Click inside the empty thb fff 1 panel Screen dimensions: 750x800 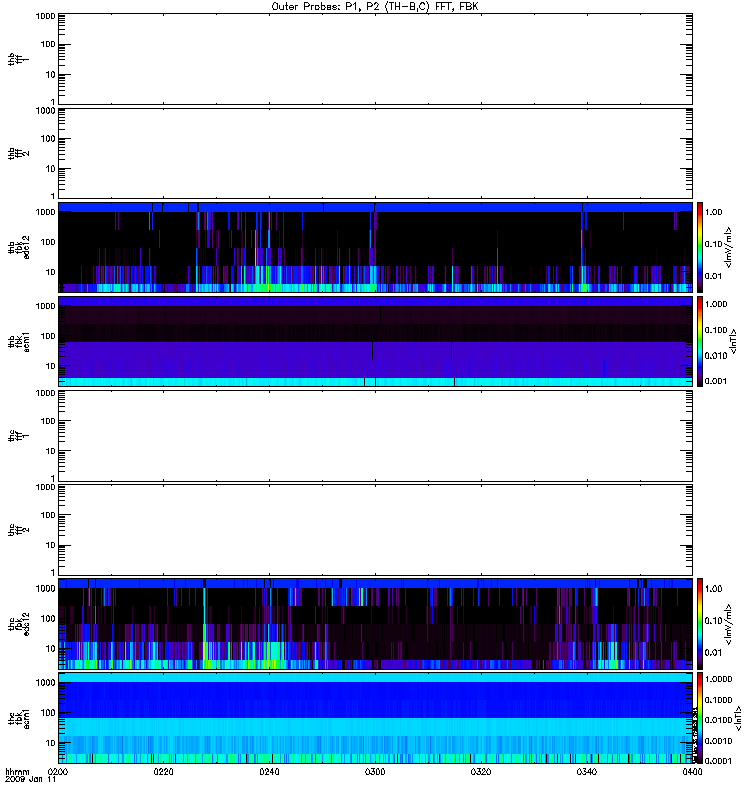[x=375, y=59]
